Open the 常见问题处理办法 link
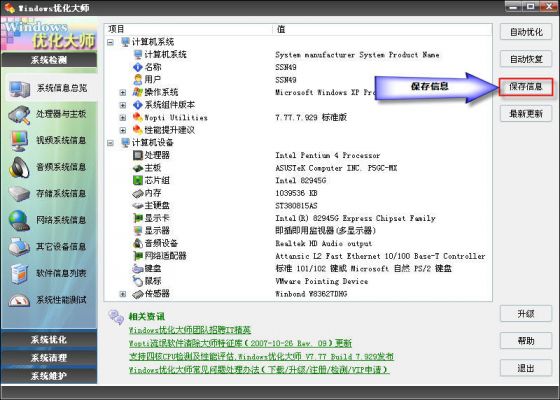 tap(259, 370)
